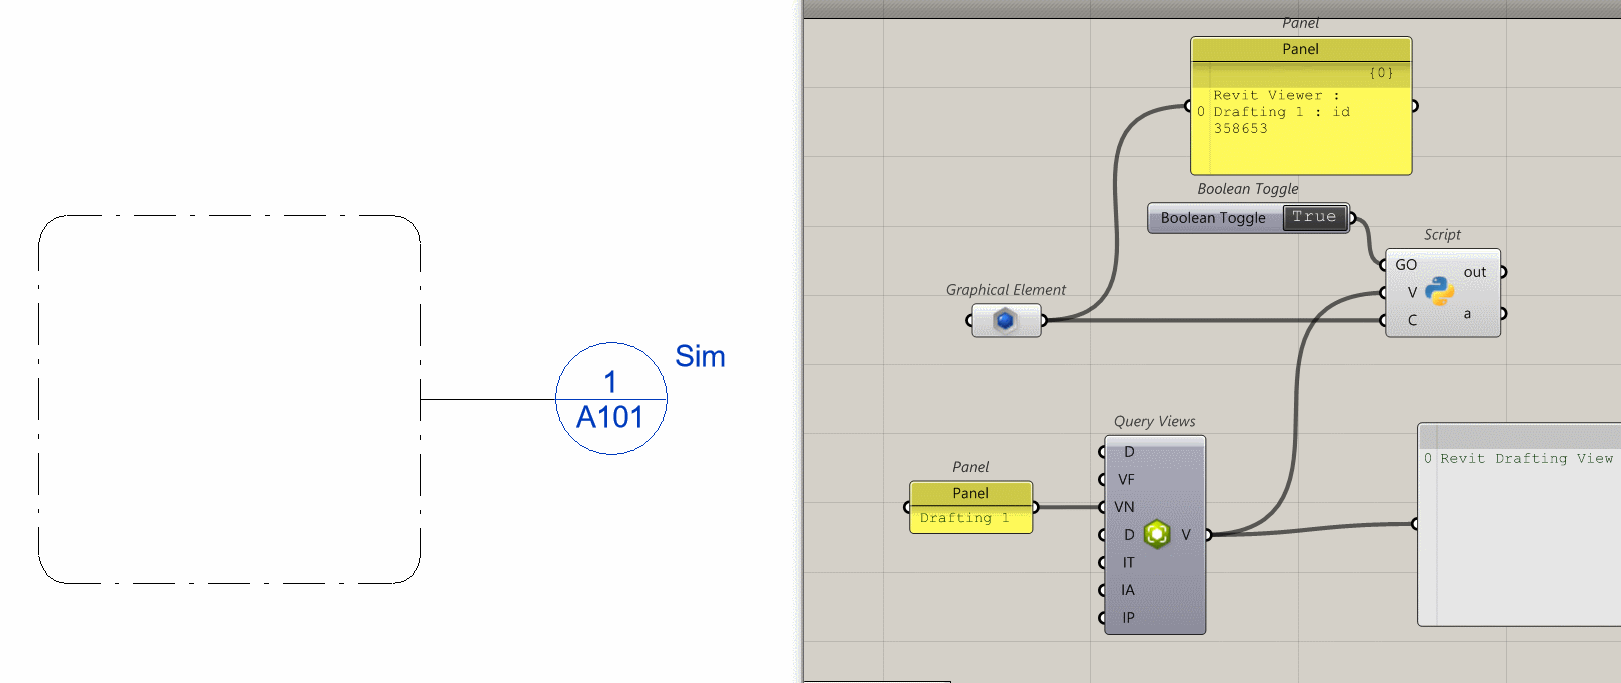Click the 'Graphical Element' caption label
The width and height of the screenshot is (1621, 683).
(1006, 290)
